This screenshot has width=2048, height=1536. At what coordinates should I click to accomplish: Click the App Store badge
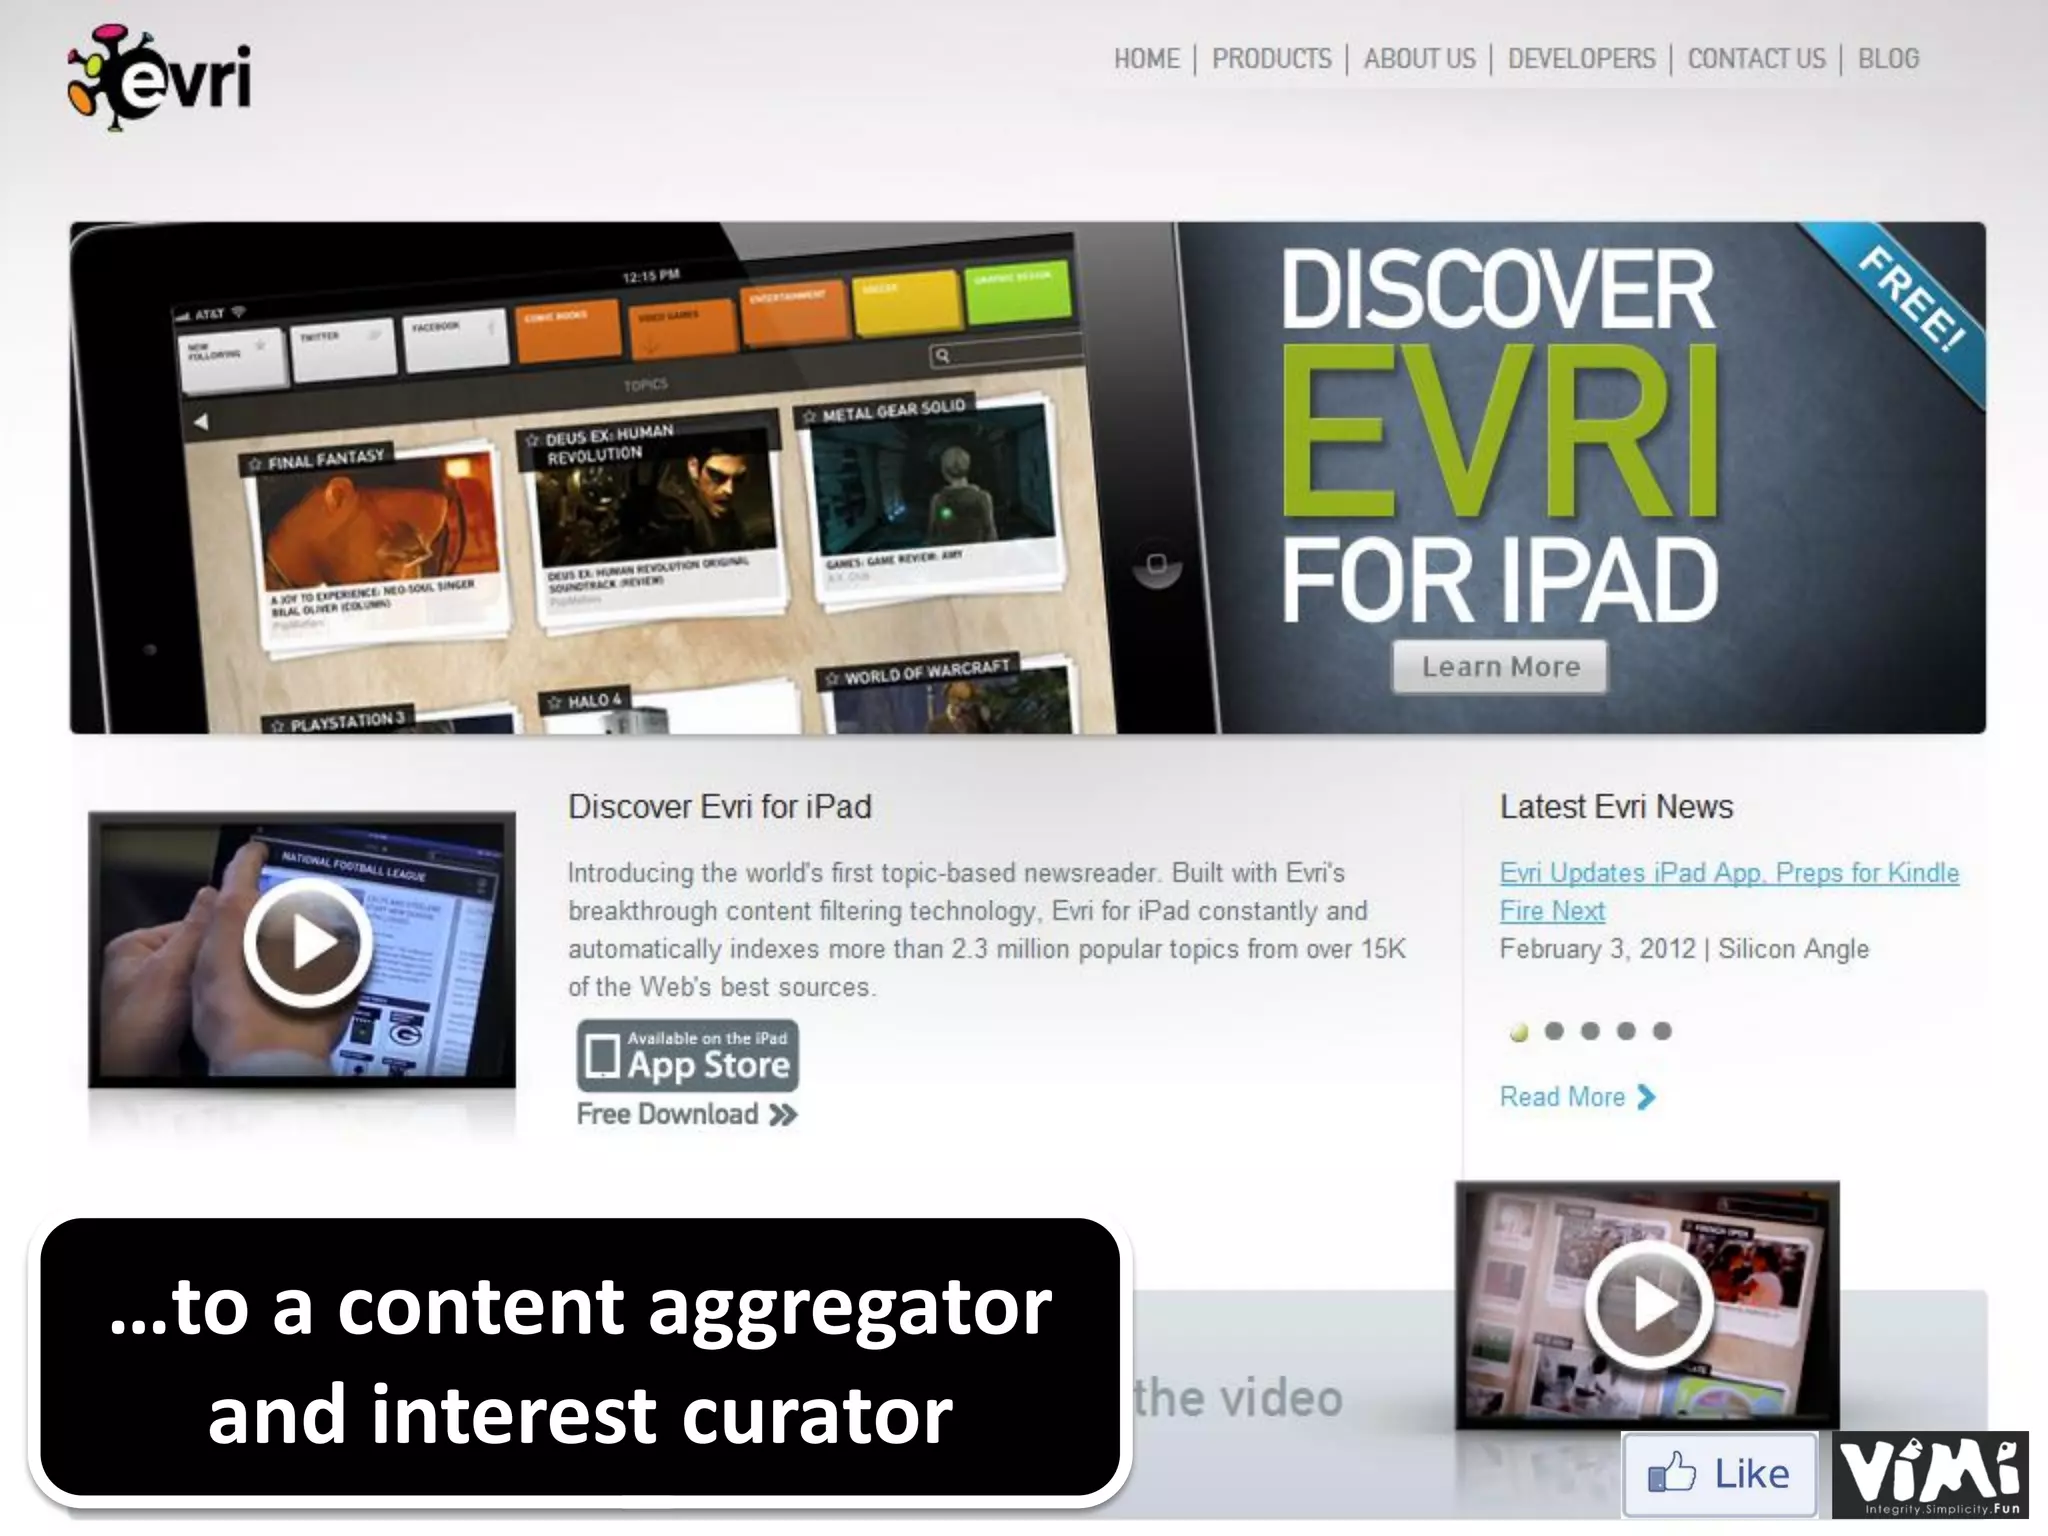tap(687, 1056)
